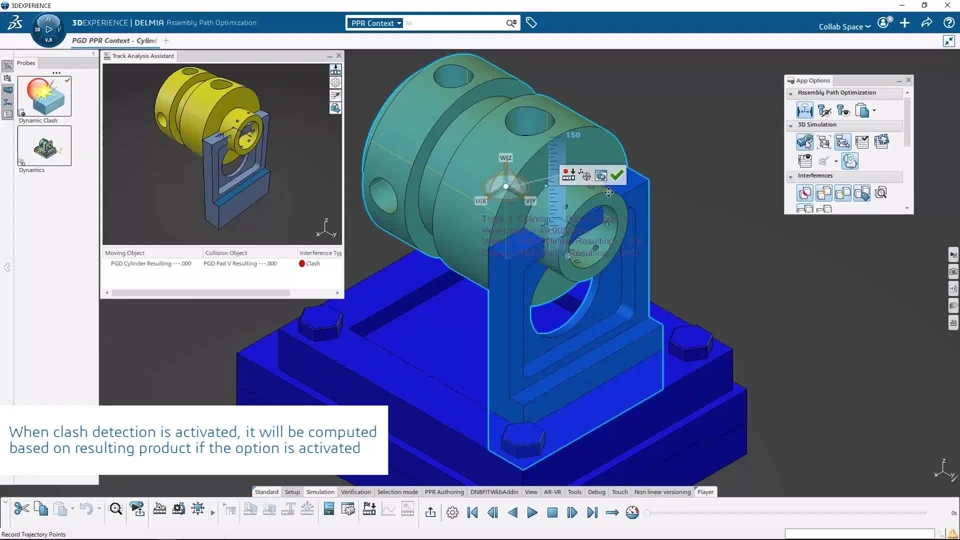Play the simulation backward
The width and height of the screenshot is (960, 540).
(x=512, y=512)
